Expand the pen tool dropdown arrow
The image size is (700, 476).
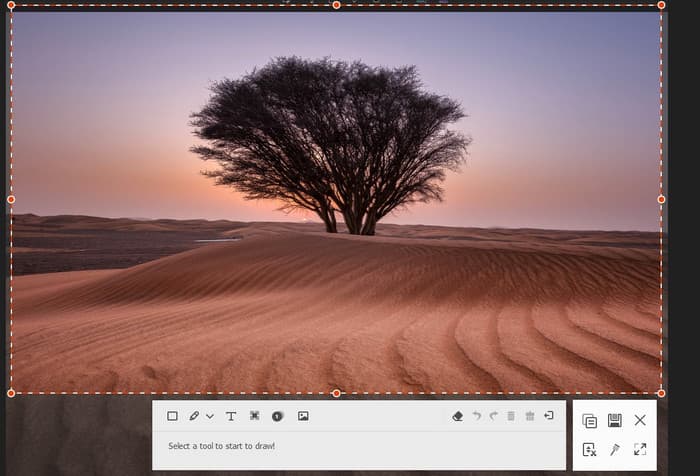point(210,416)
